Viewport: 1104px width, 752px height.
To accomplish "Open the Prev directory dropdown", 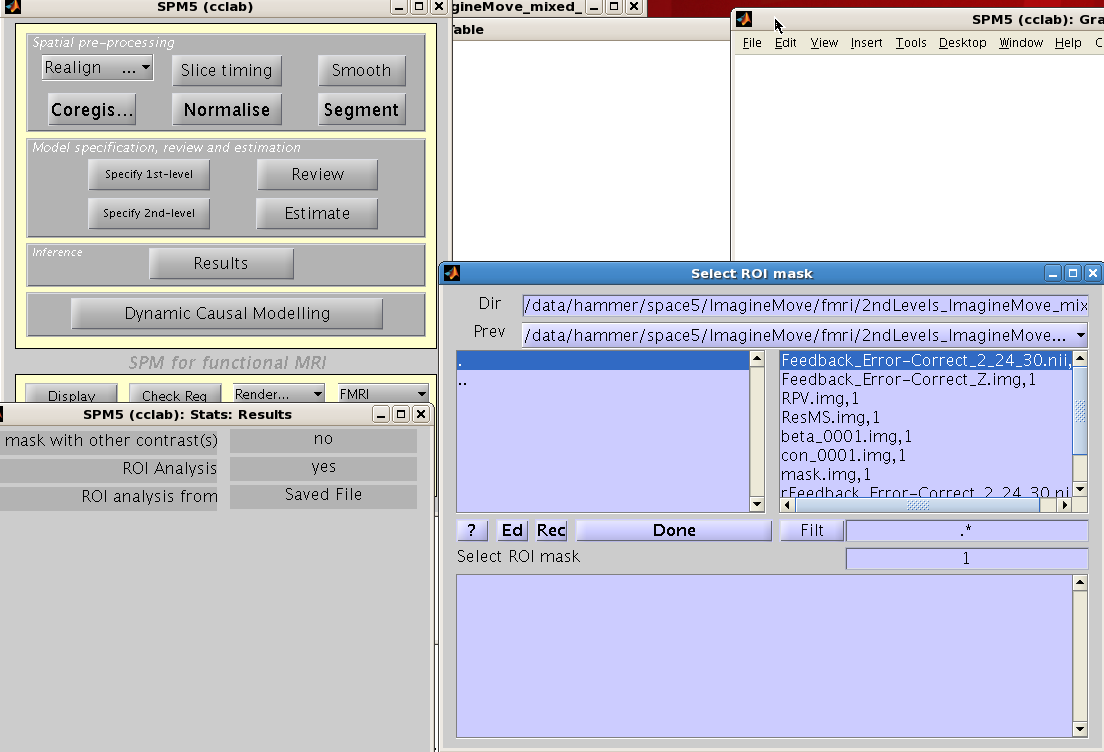I will (805, 335).
